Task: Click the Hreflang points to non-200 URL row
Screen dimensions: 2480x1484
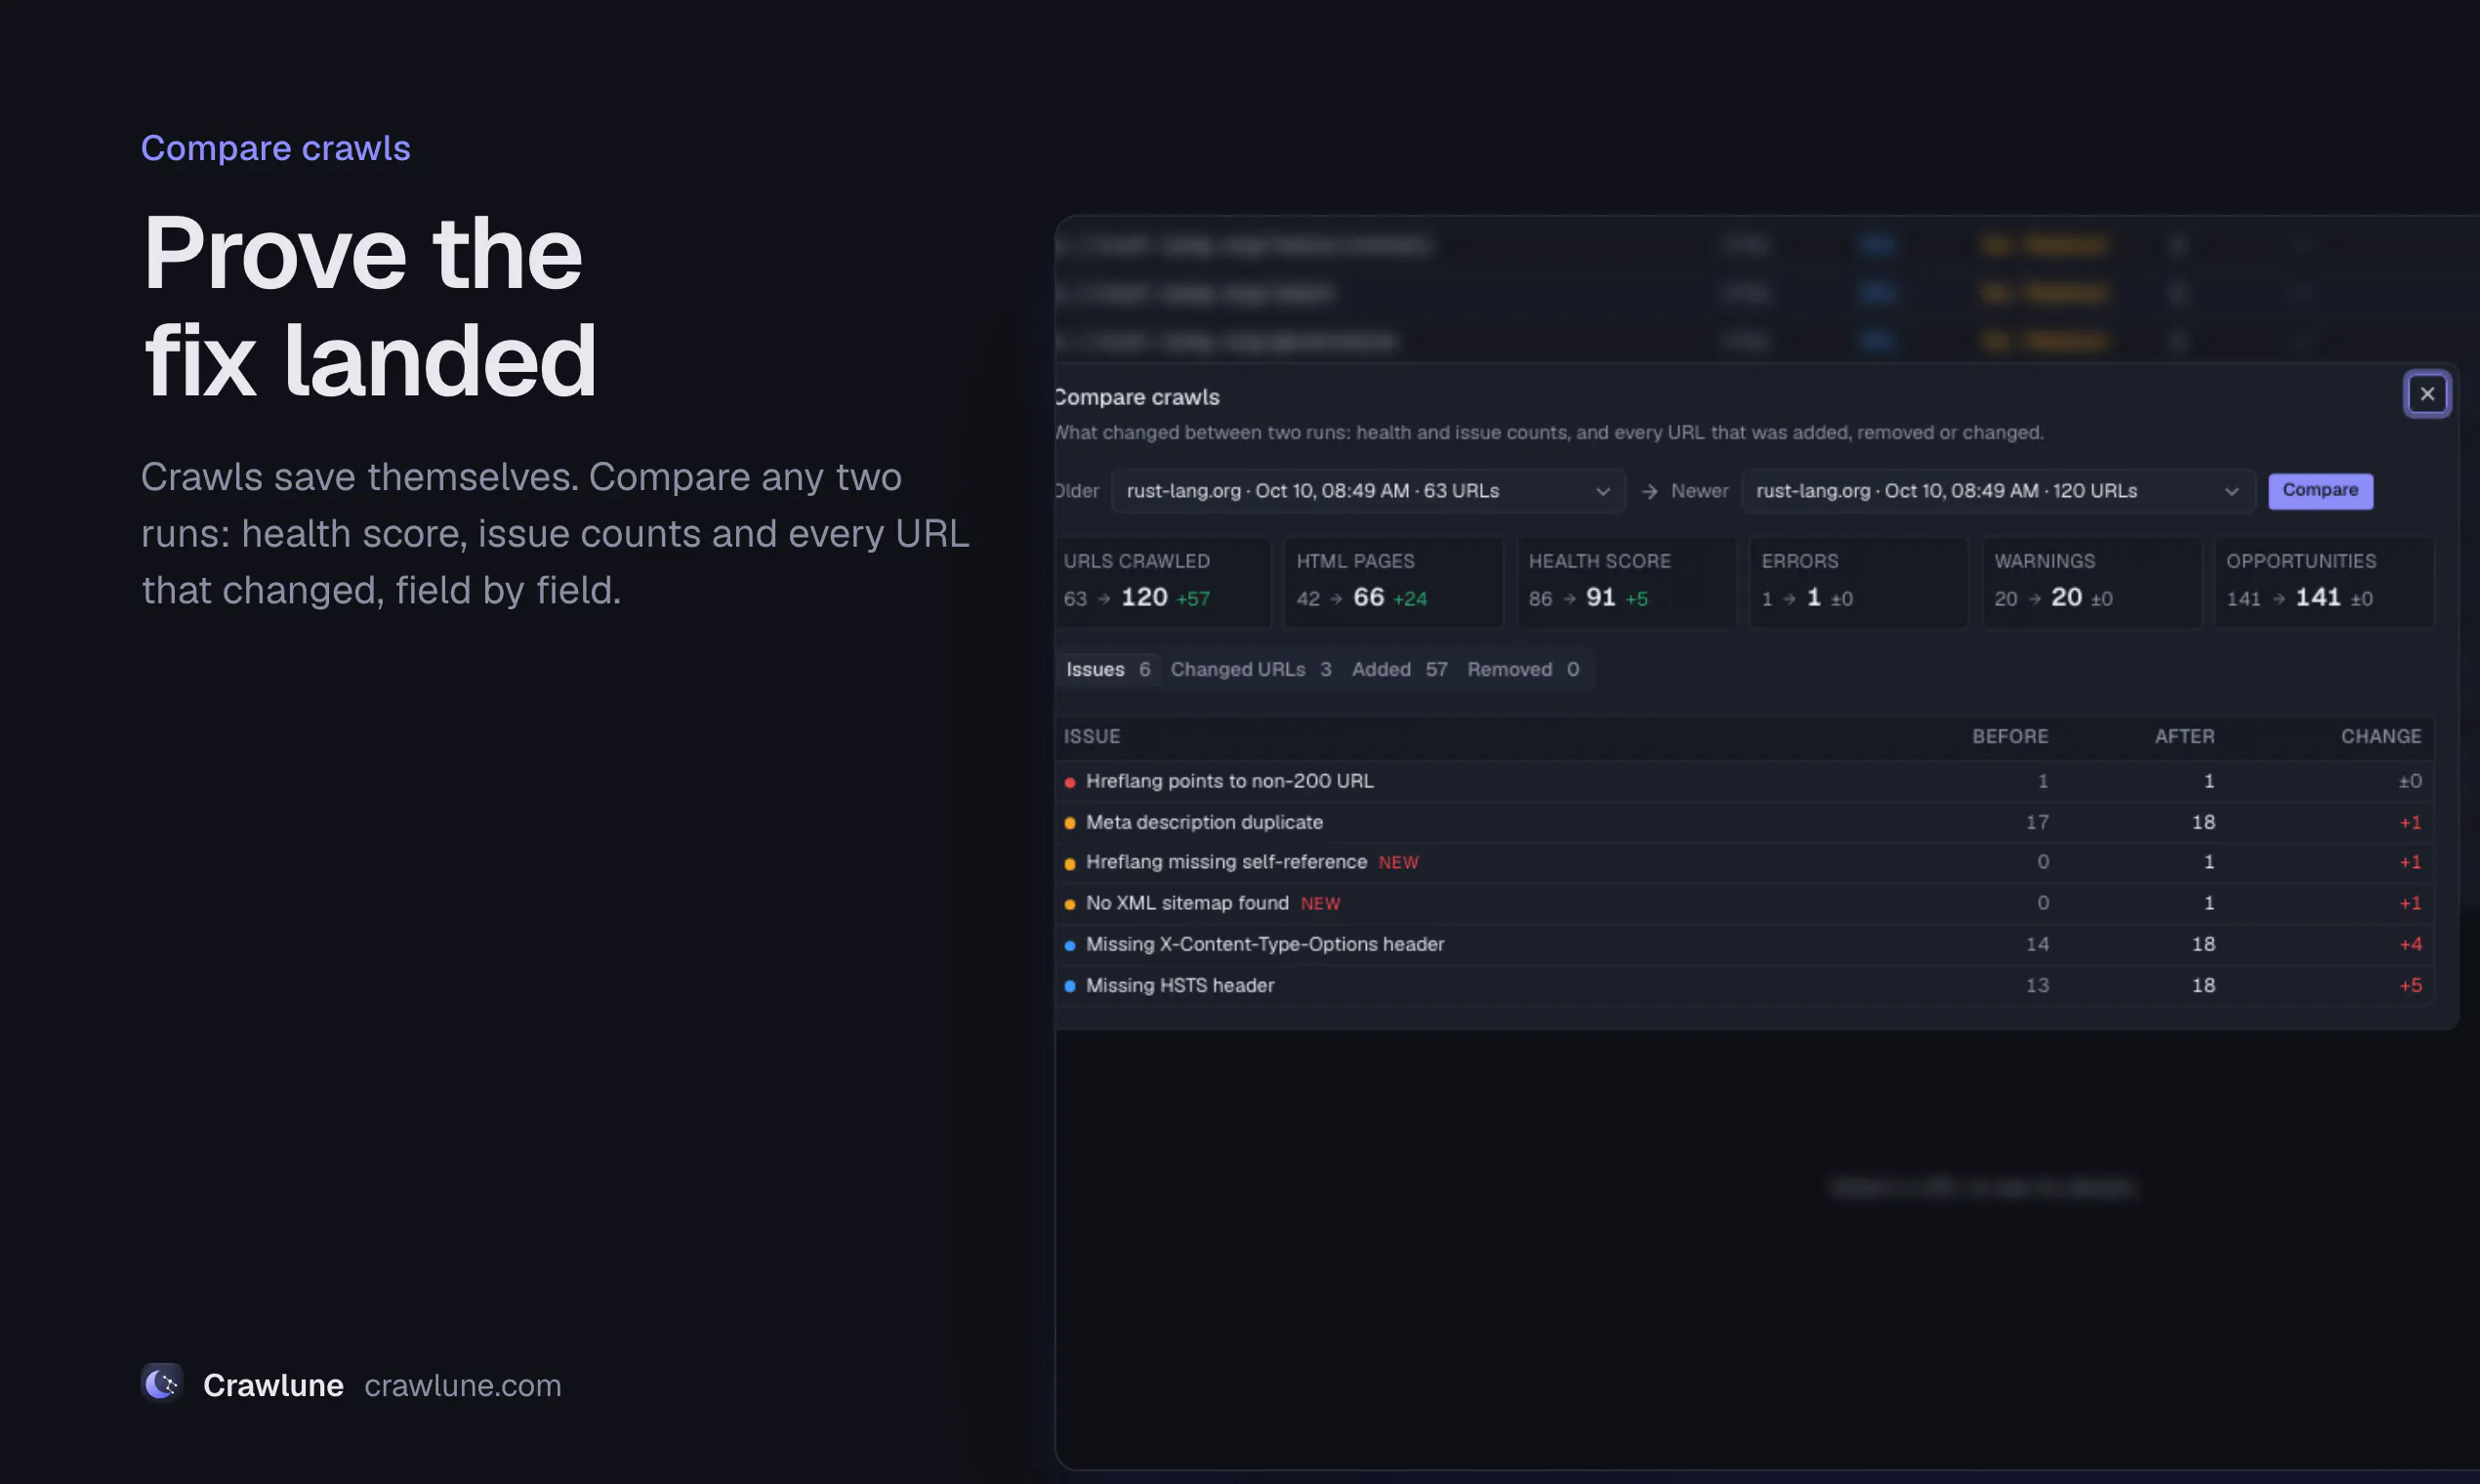Action: pos(1744,781)
